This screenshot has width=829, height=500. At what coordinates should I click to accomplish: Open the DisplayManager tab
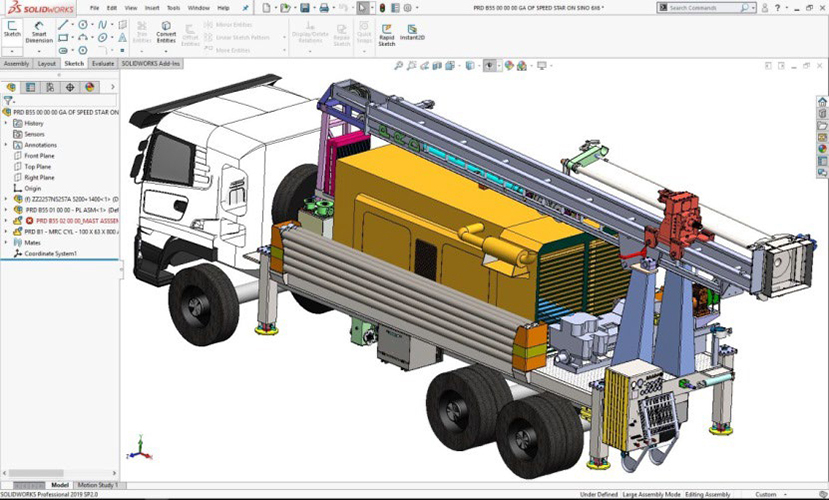click(x=89, y=87)
